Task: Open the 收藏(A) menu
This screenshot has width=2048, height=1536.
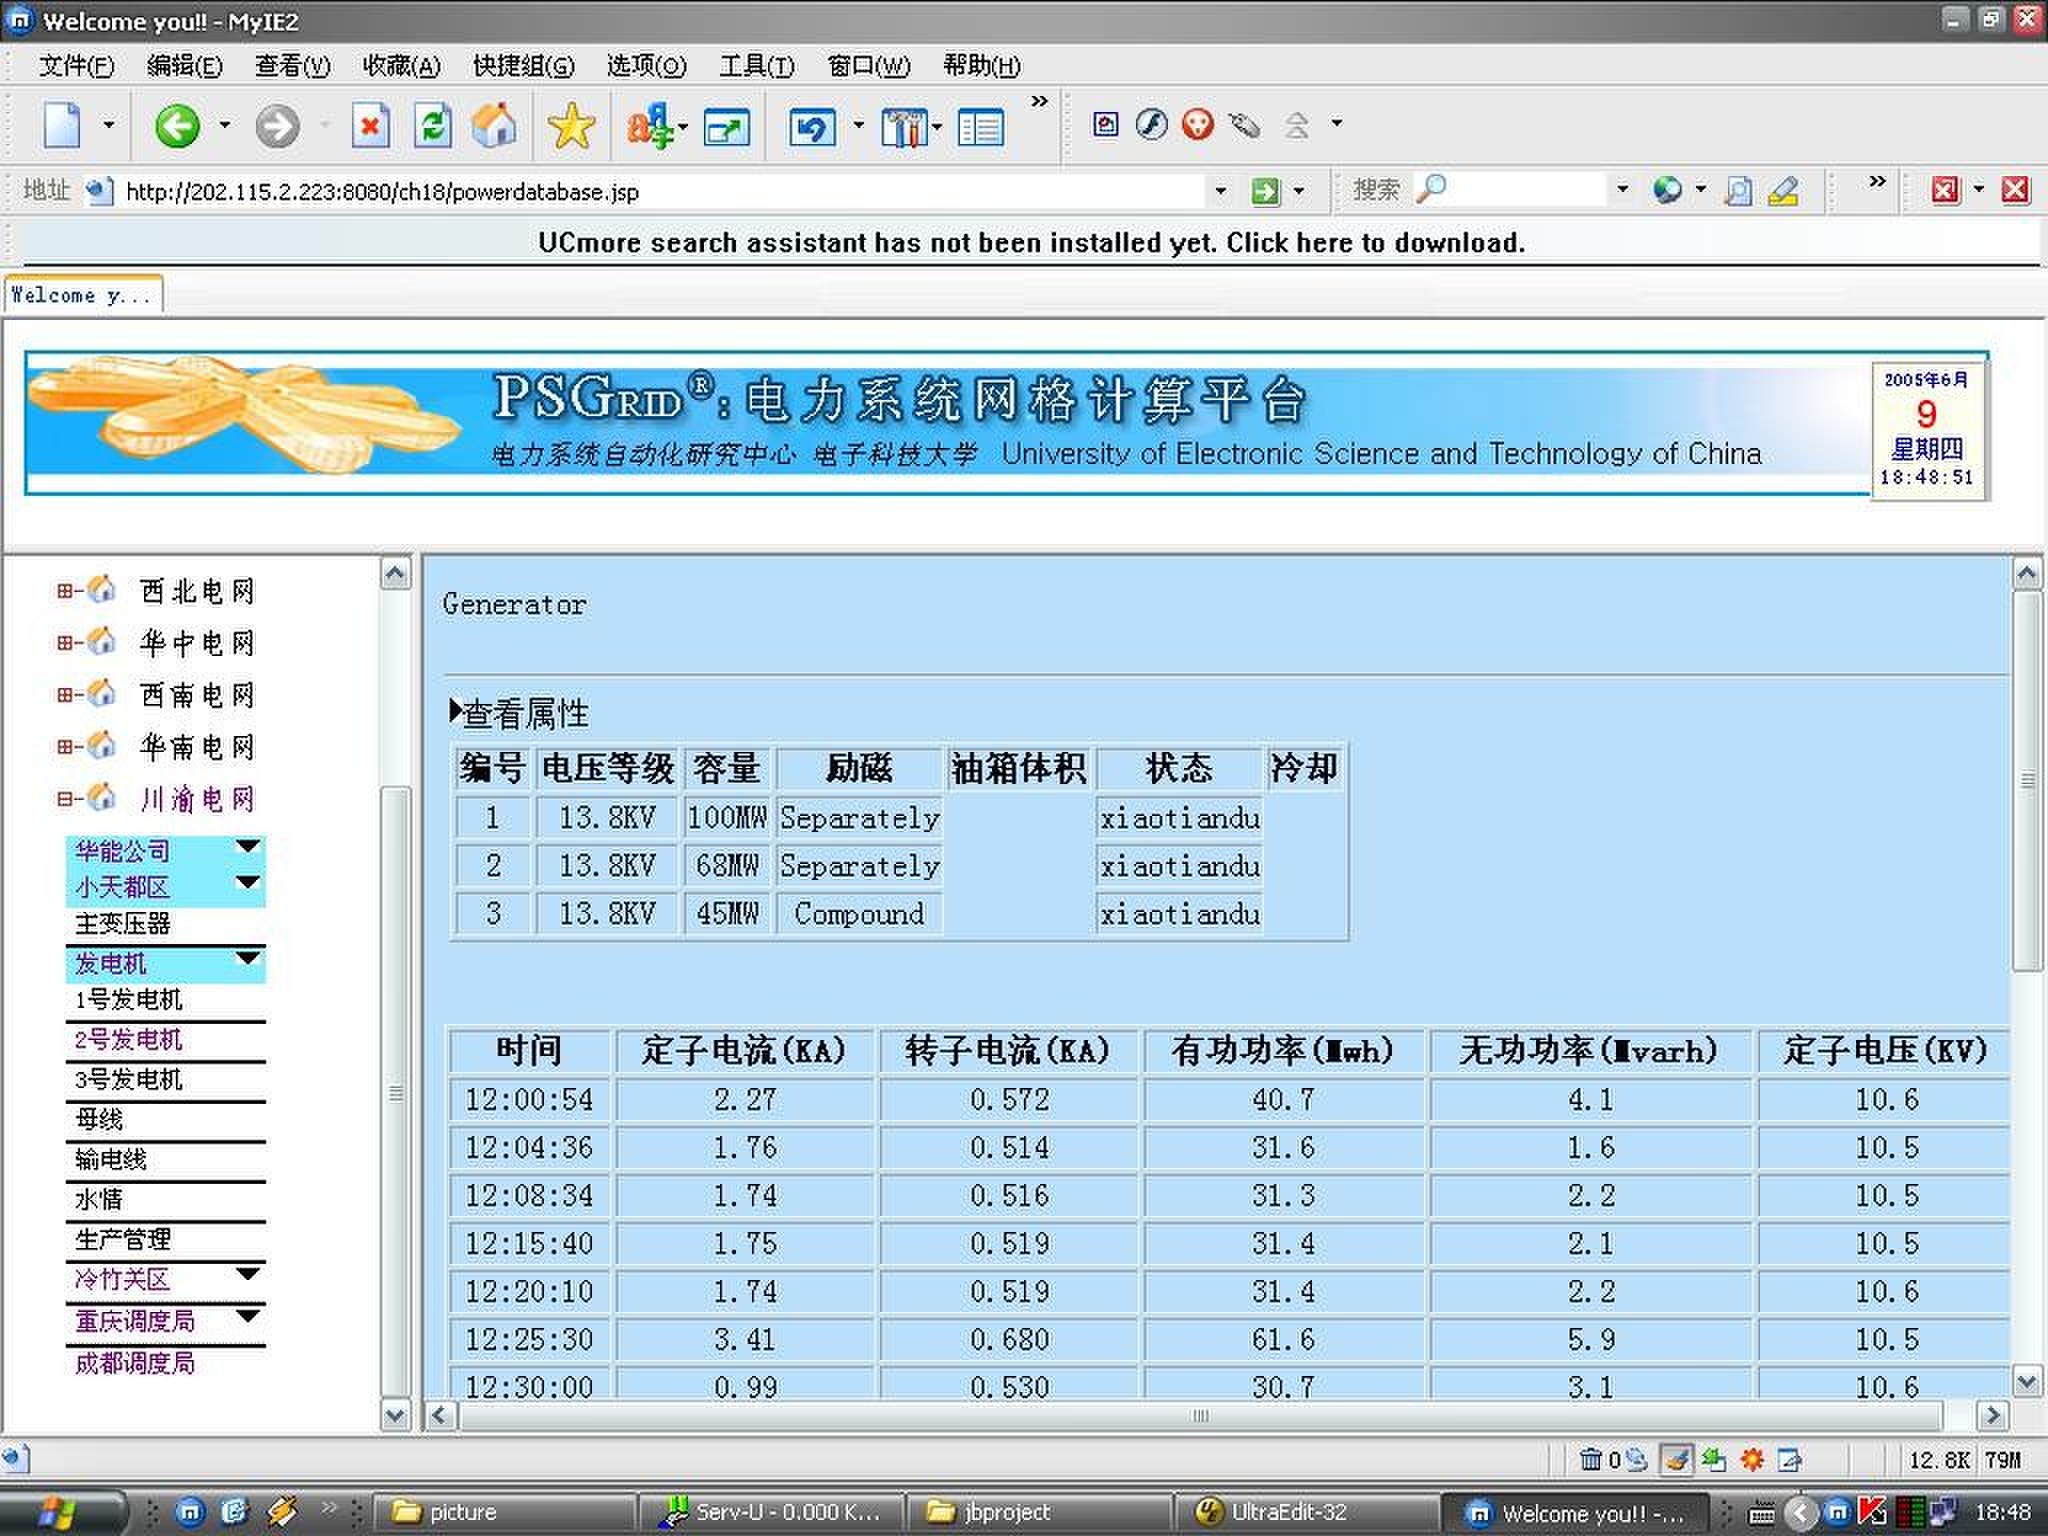Action: (x=401, y=66)
